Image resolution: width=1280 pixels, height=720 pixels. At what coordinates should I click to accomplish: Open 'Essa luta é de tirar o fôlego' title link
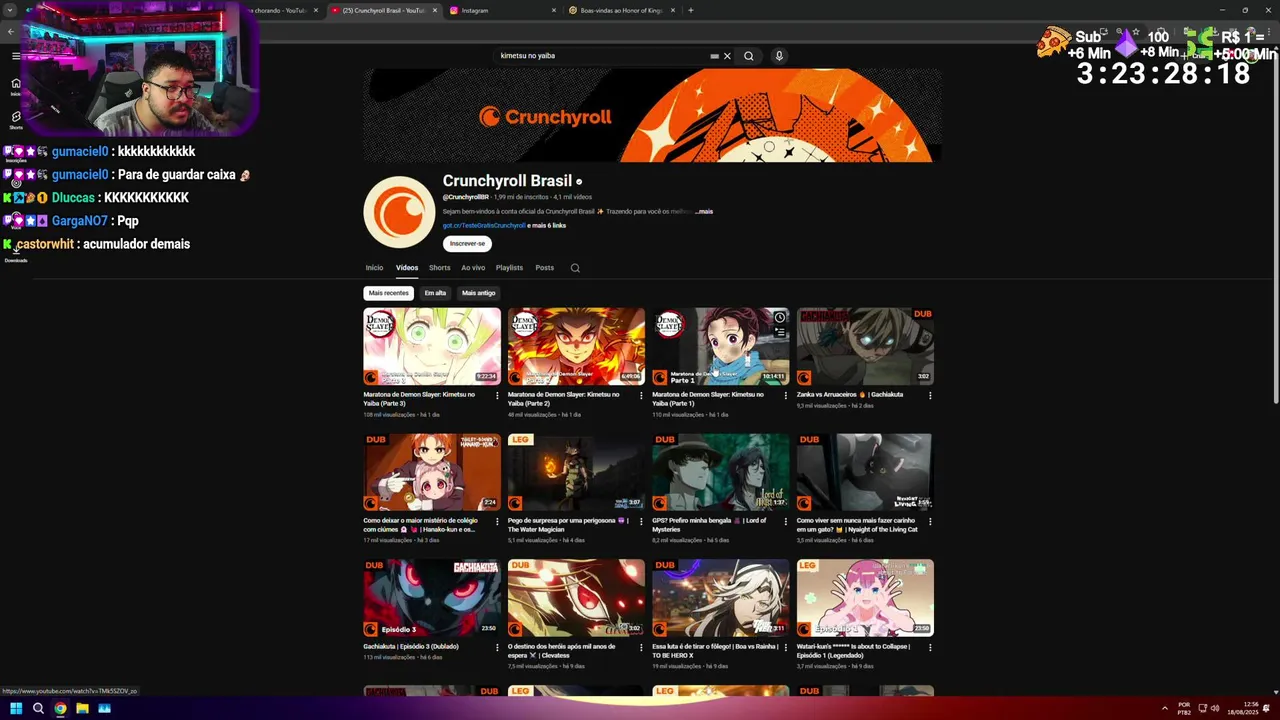pos(715,651)
